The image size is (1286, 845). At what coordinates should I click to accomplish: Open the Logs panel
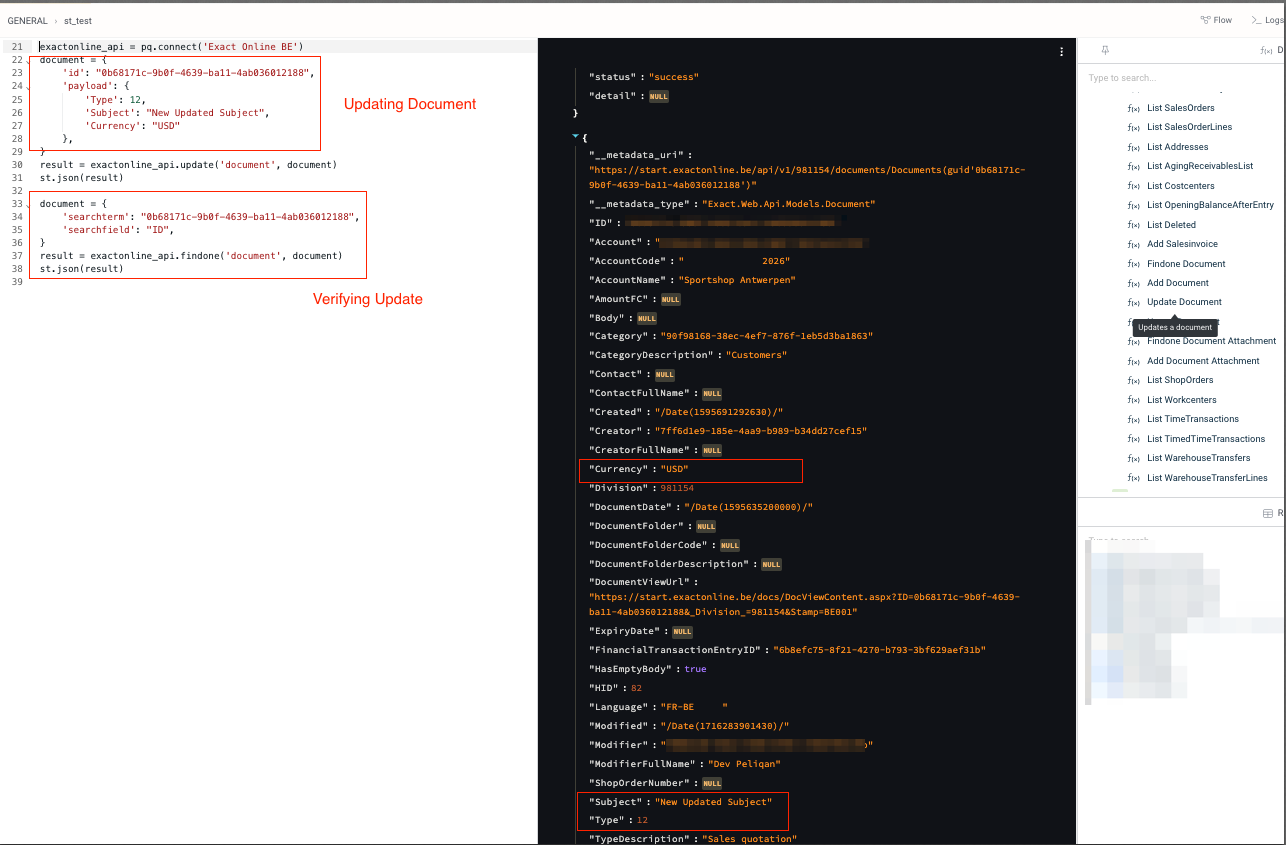pyautogui.click(x=1268, y=20)
